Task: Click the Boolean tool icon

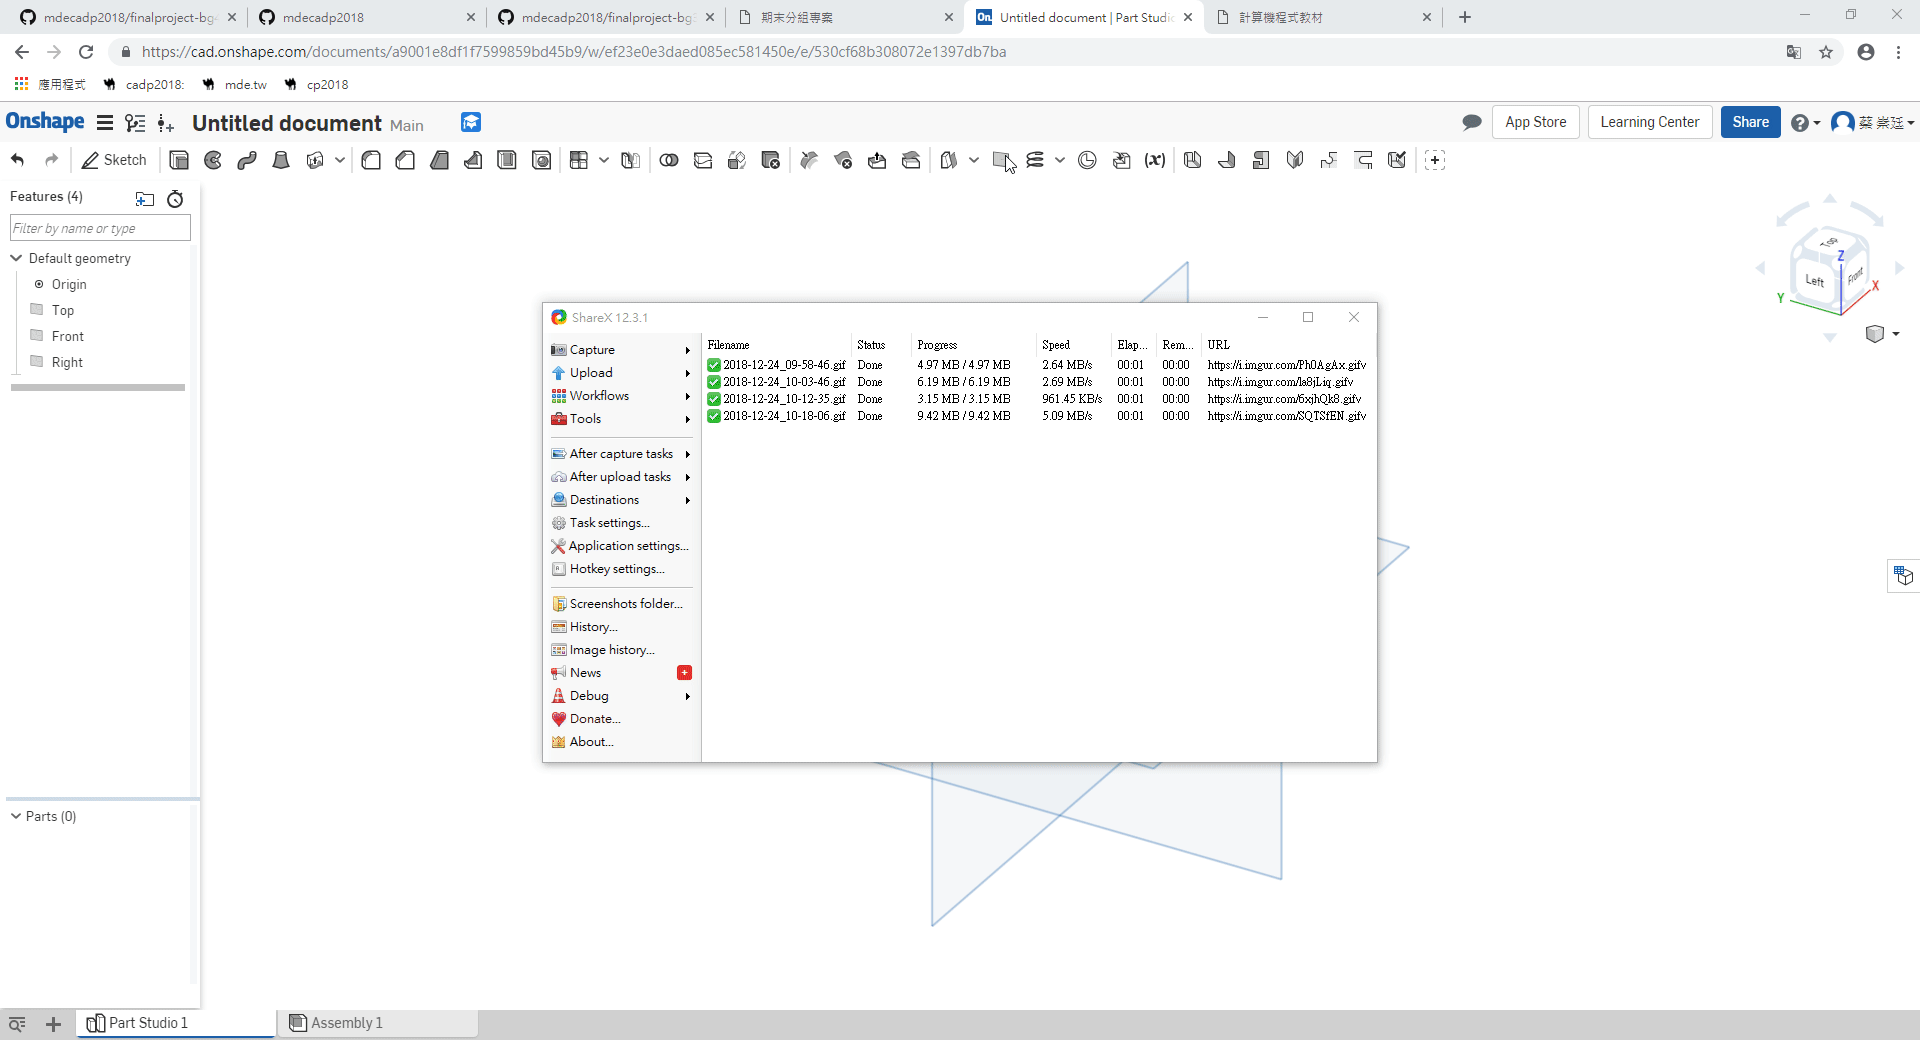Action: (669, 160)
